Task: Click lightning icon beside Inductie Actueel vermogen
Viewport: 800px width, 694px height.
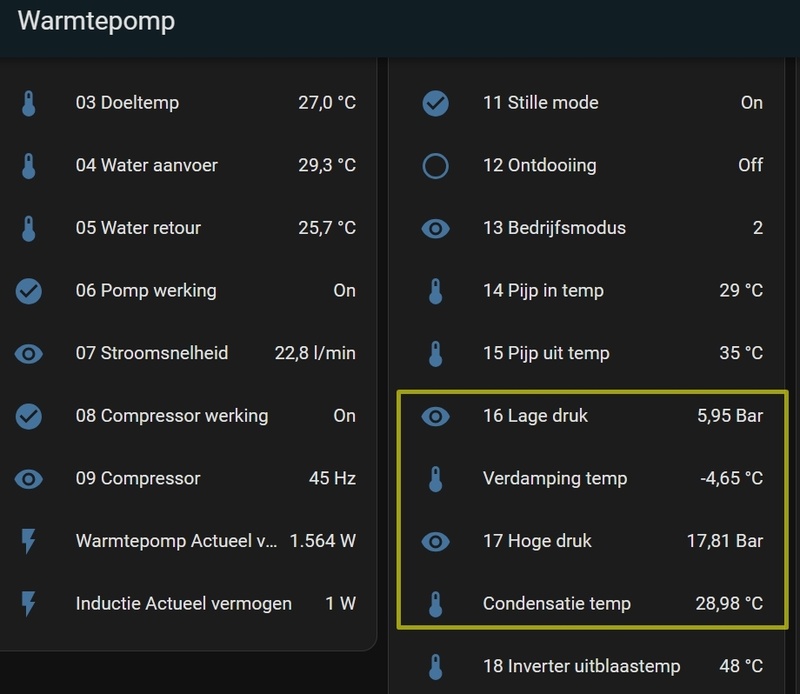Action: click(x=29, y=603)
